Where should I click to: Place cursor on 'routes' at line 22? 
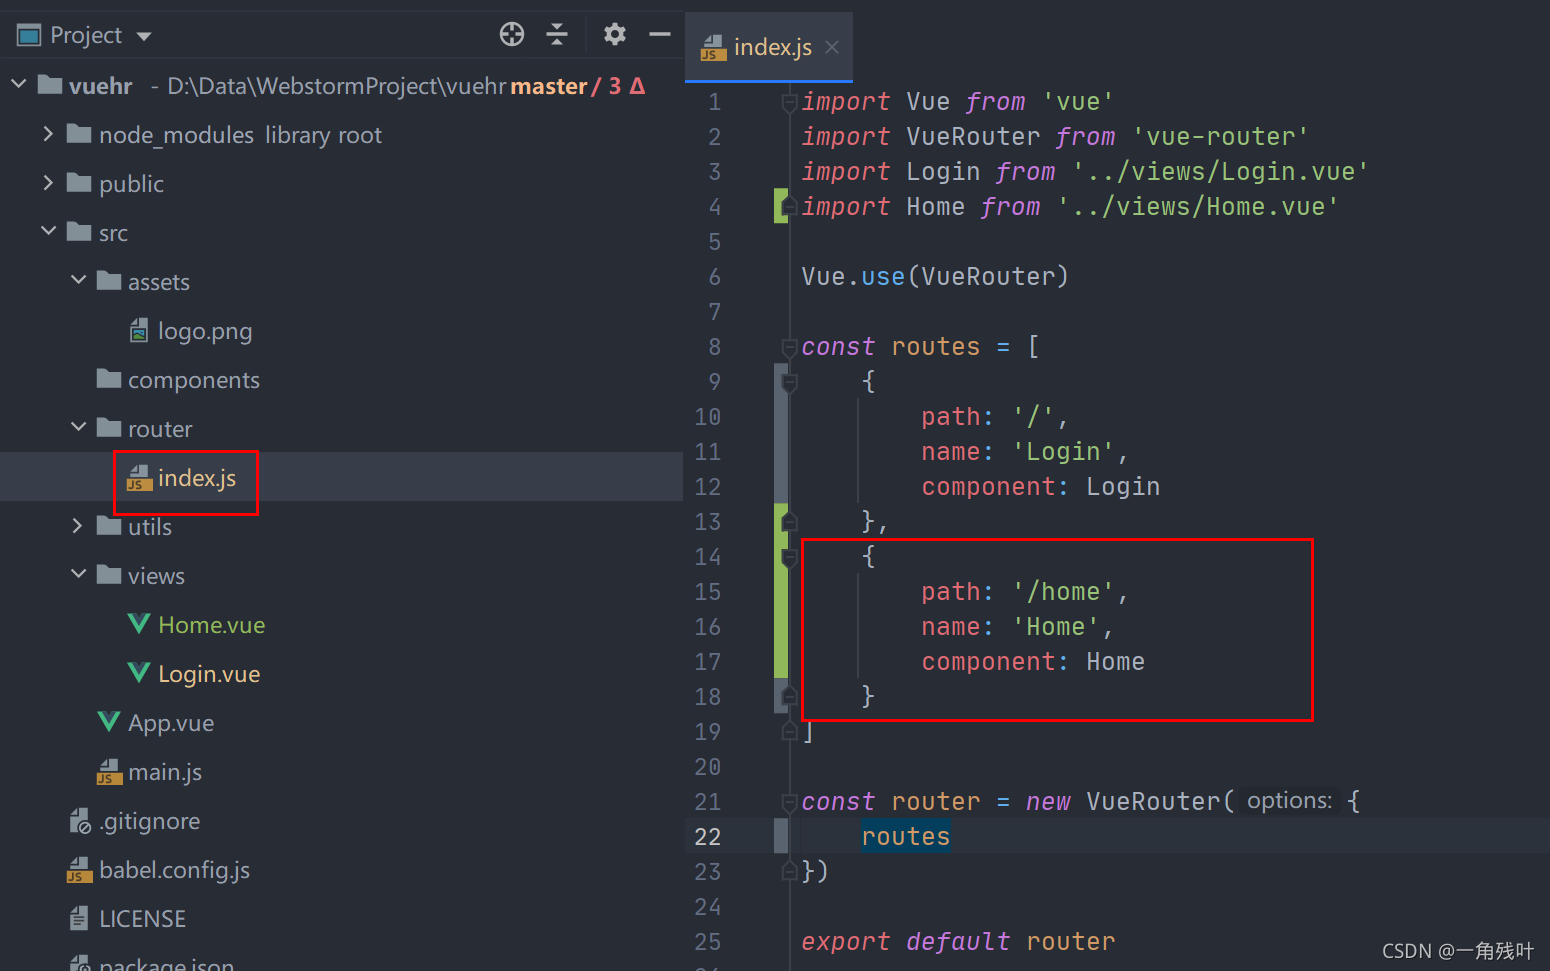click(x=906, y=837)
